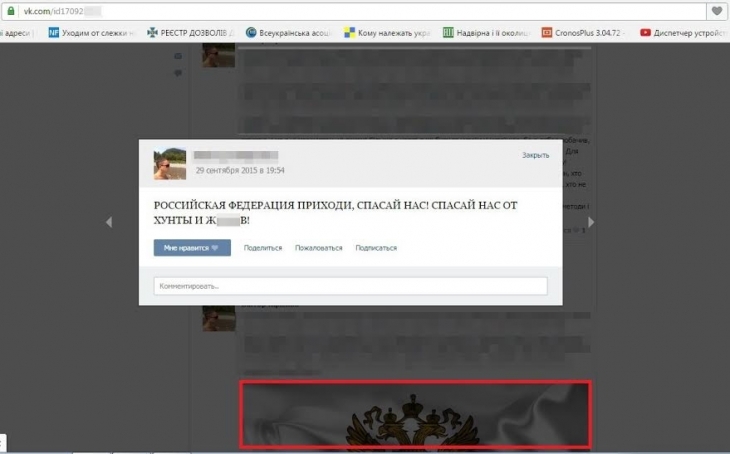The height and width of the screenshot is (454, 730).
Task: Open the 'Диспетчер устройст' YouTube bookmark
Action: pyautogui.click(x=683, y=33)
